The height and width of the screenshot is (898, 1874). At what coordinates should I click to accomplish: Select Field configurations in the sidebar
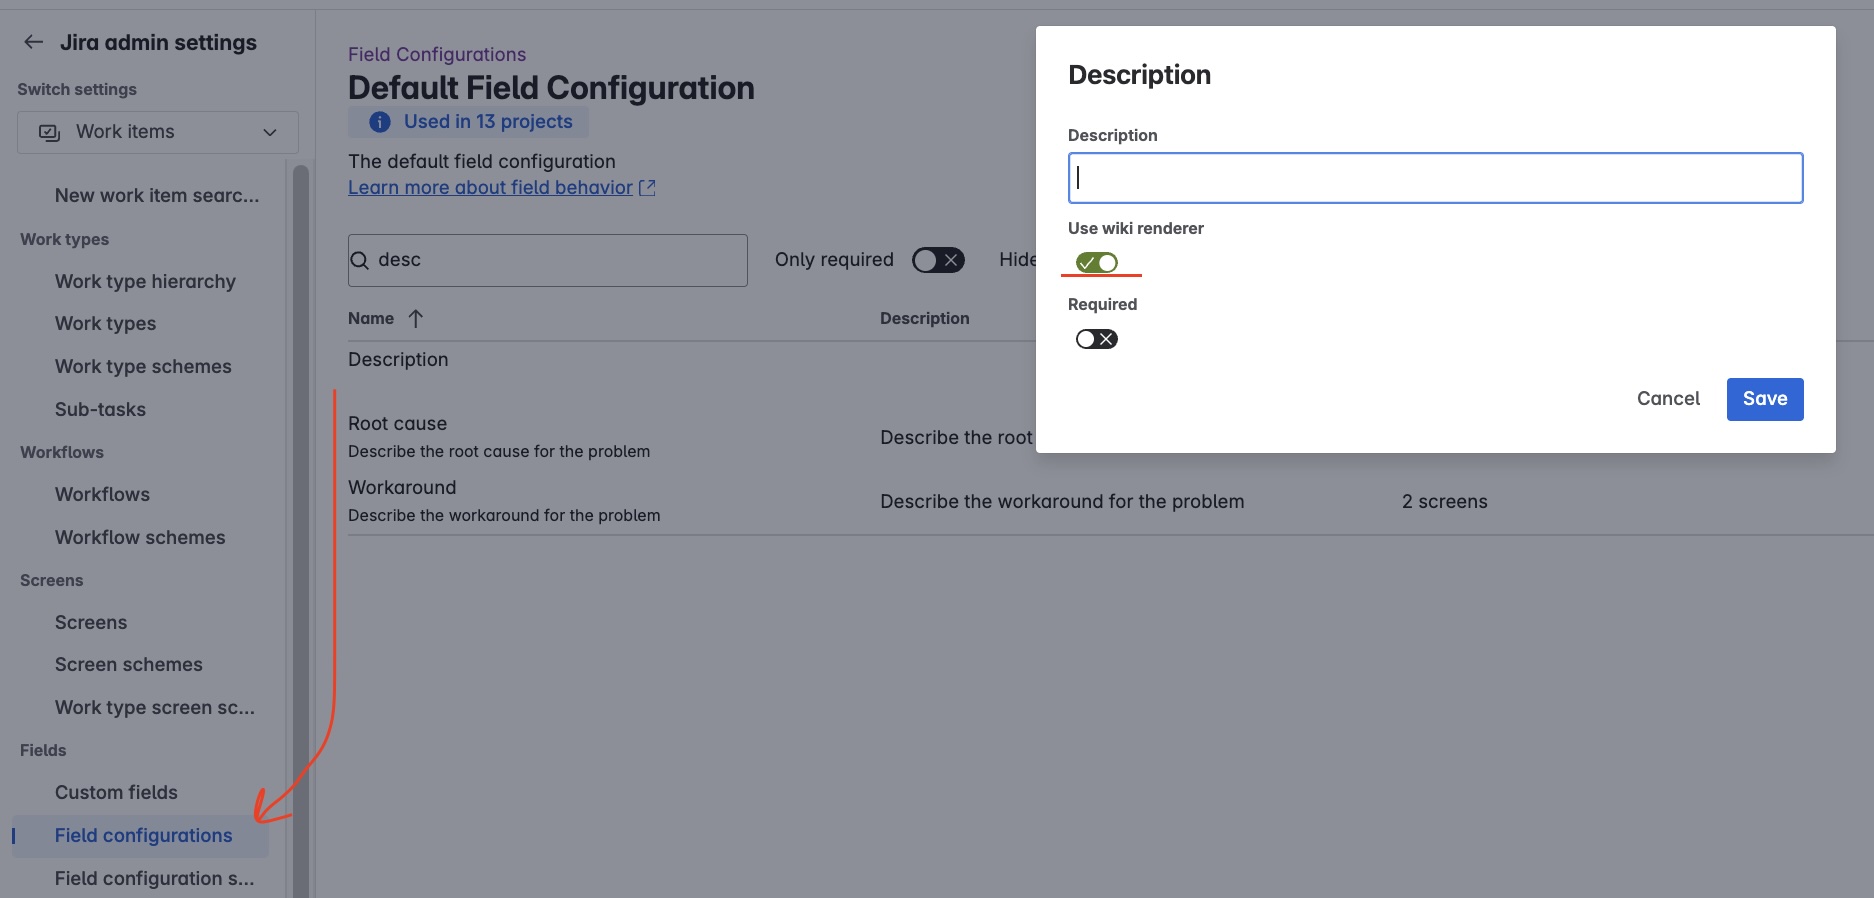click(144, 835)
